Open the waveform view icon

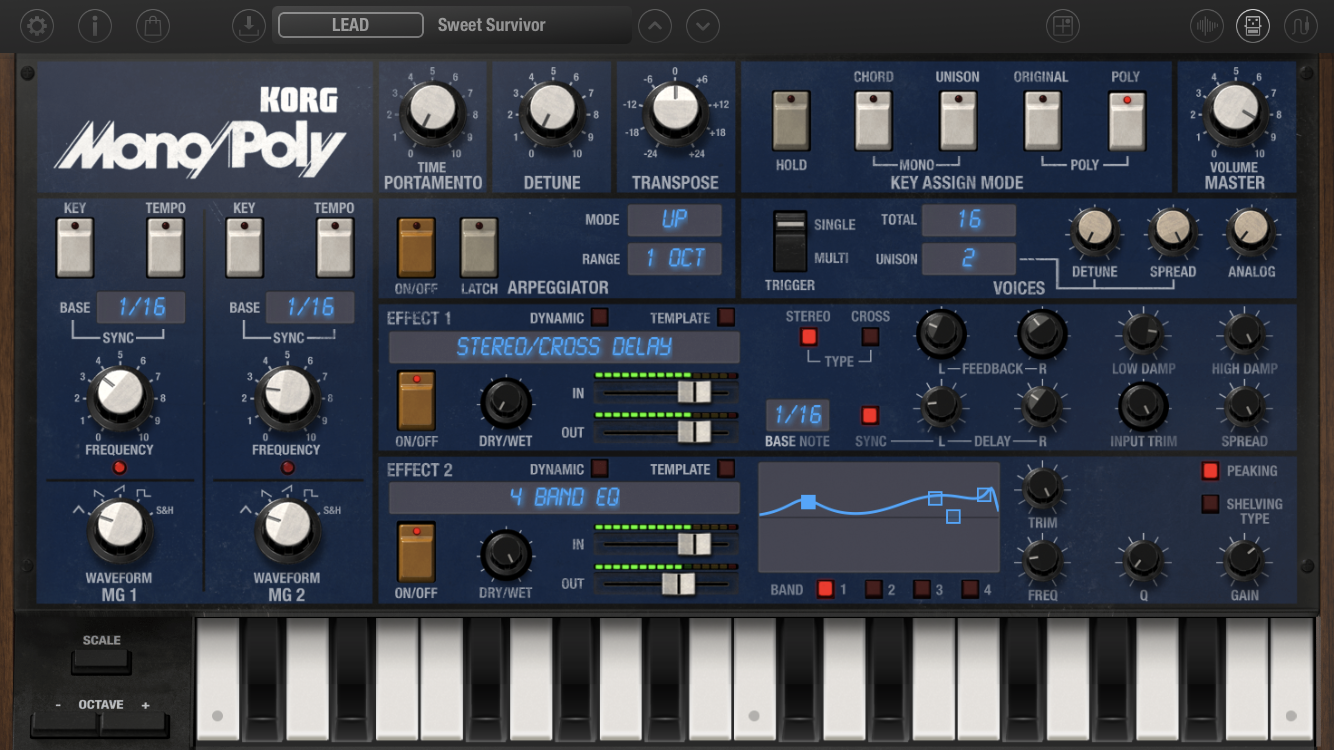tap(1207, 25)
